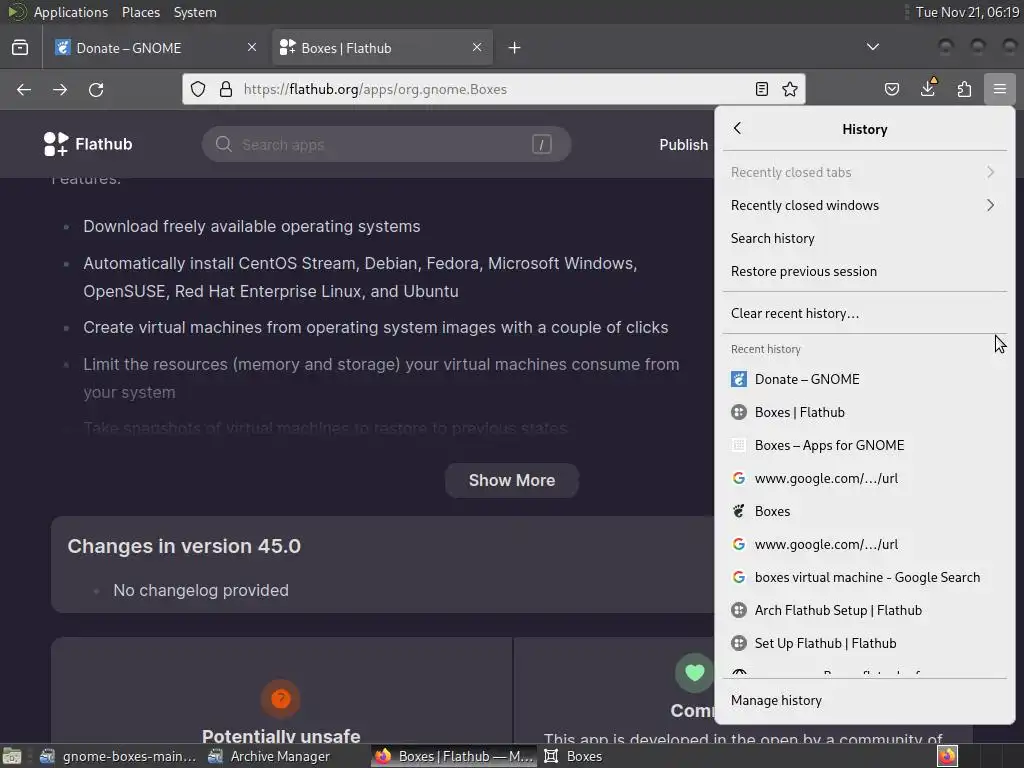Click the Flathub logo
1024x768 pixels.
88,144
